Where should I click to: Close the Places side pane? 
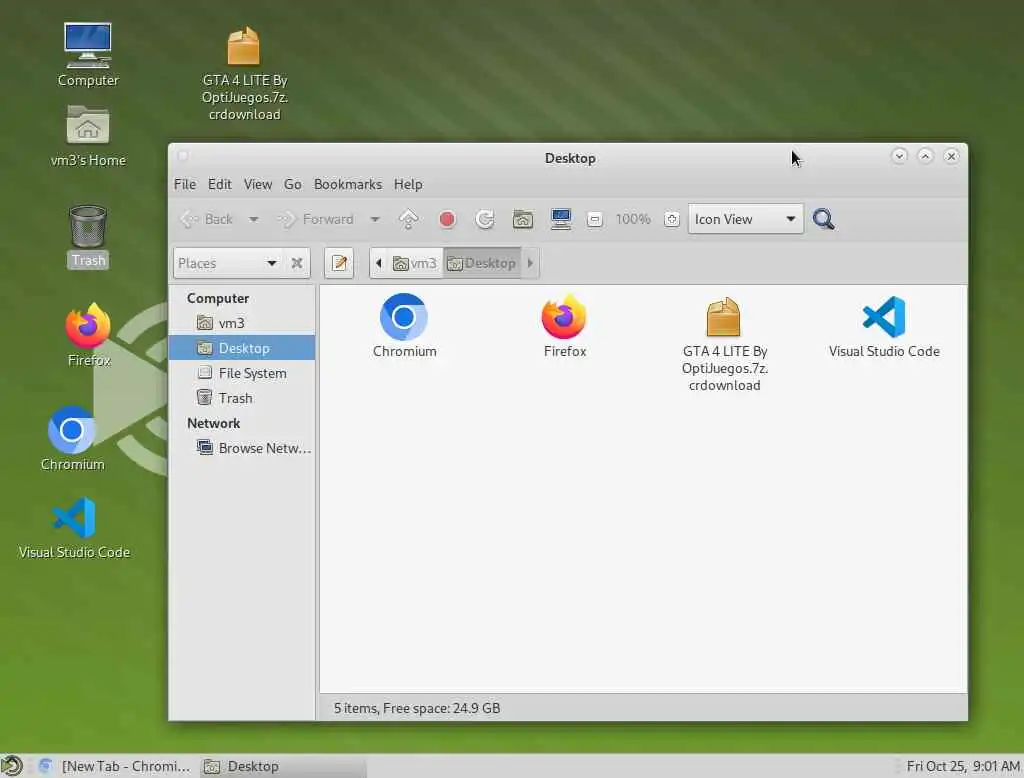[x=297, y=263]
